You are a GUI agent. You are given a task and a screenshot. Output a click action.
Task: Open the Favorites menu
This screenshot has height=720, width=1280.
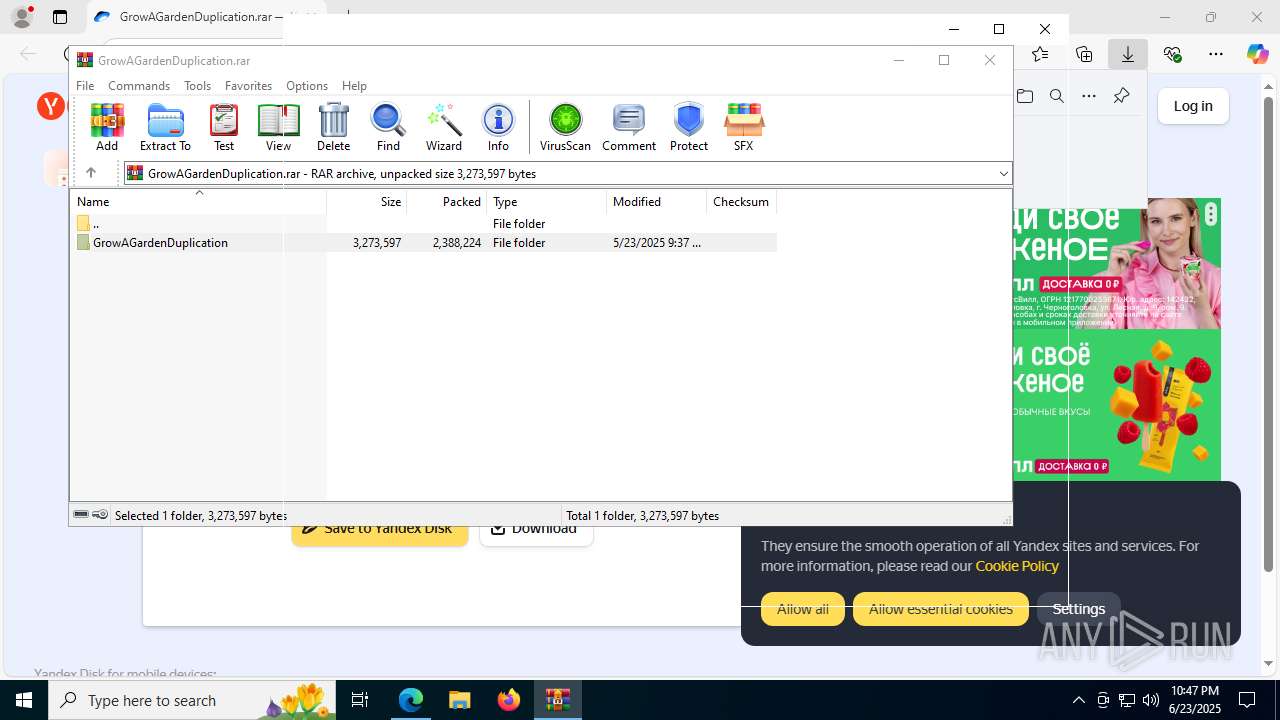click(x=248, y=86)
